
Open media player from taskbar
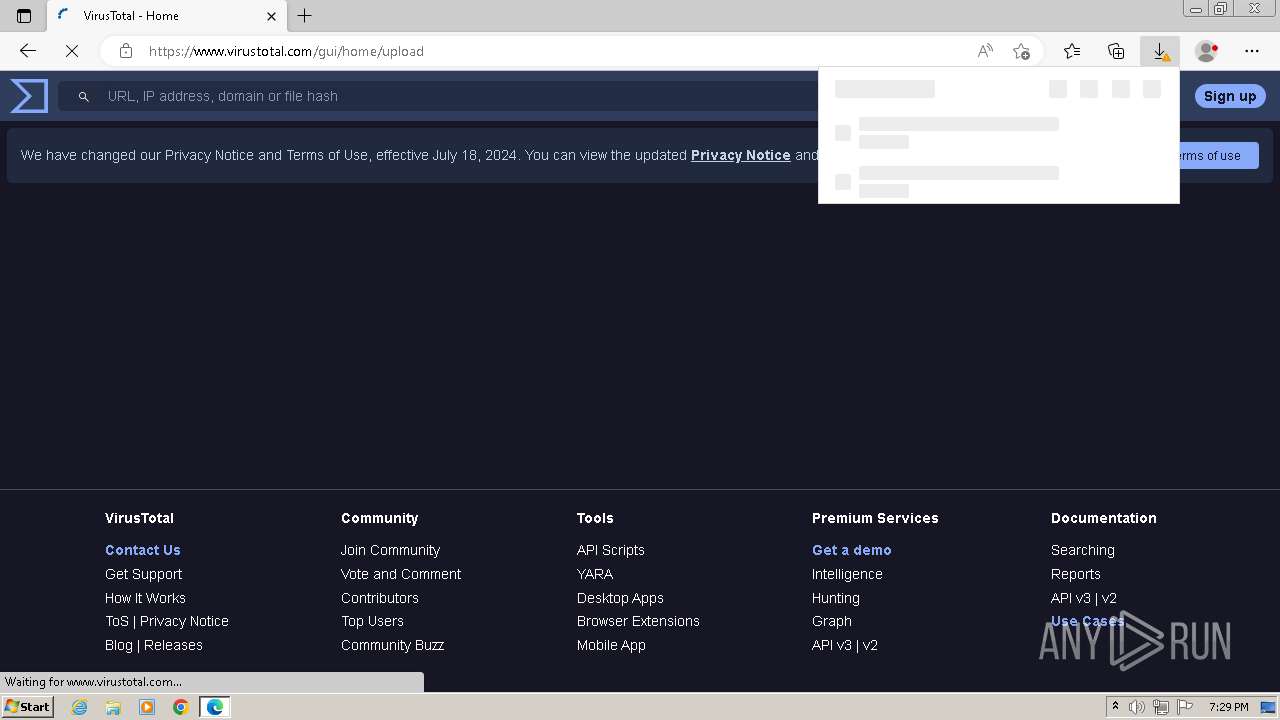(147, 707)
